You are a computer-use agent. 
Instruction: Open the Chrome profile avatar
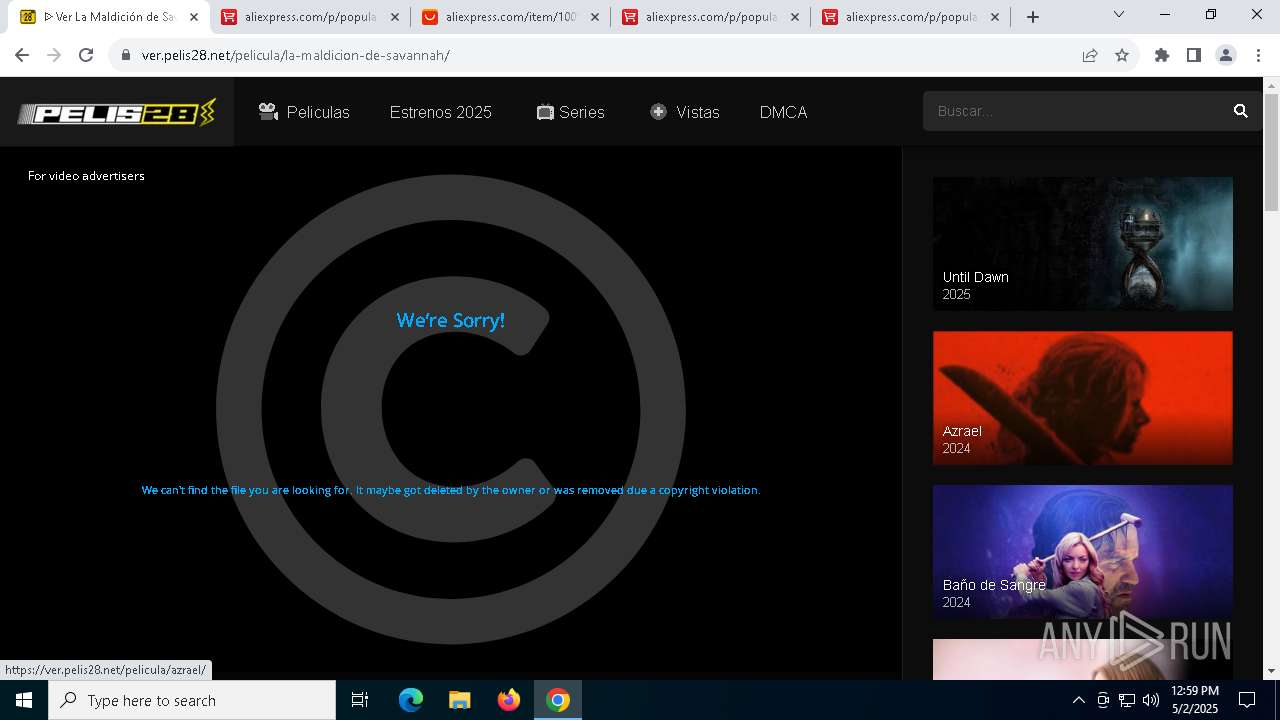[x=1226, y=55]
